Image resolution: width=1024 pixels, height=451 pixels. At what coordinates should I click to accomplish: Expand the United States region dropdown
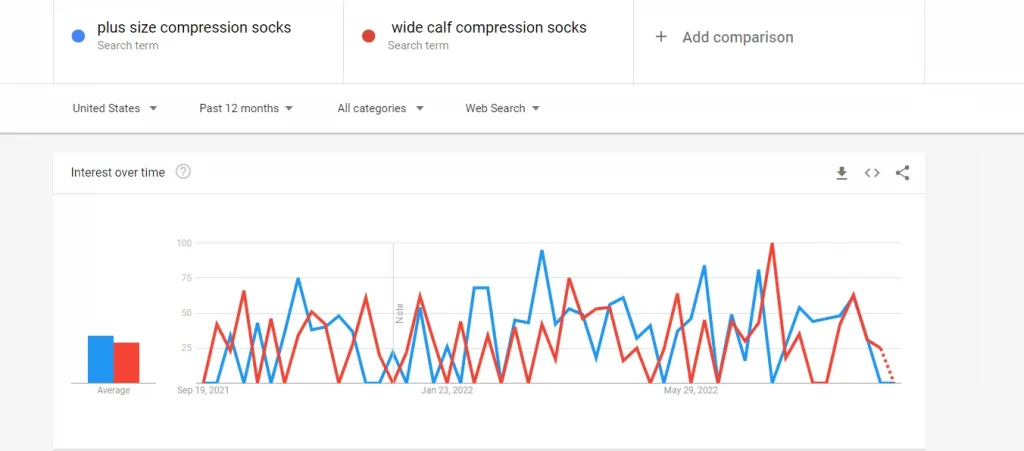click(x=115, y=108)
